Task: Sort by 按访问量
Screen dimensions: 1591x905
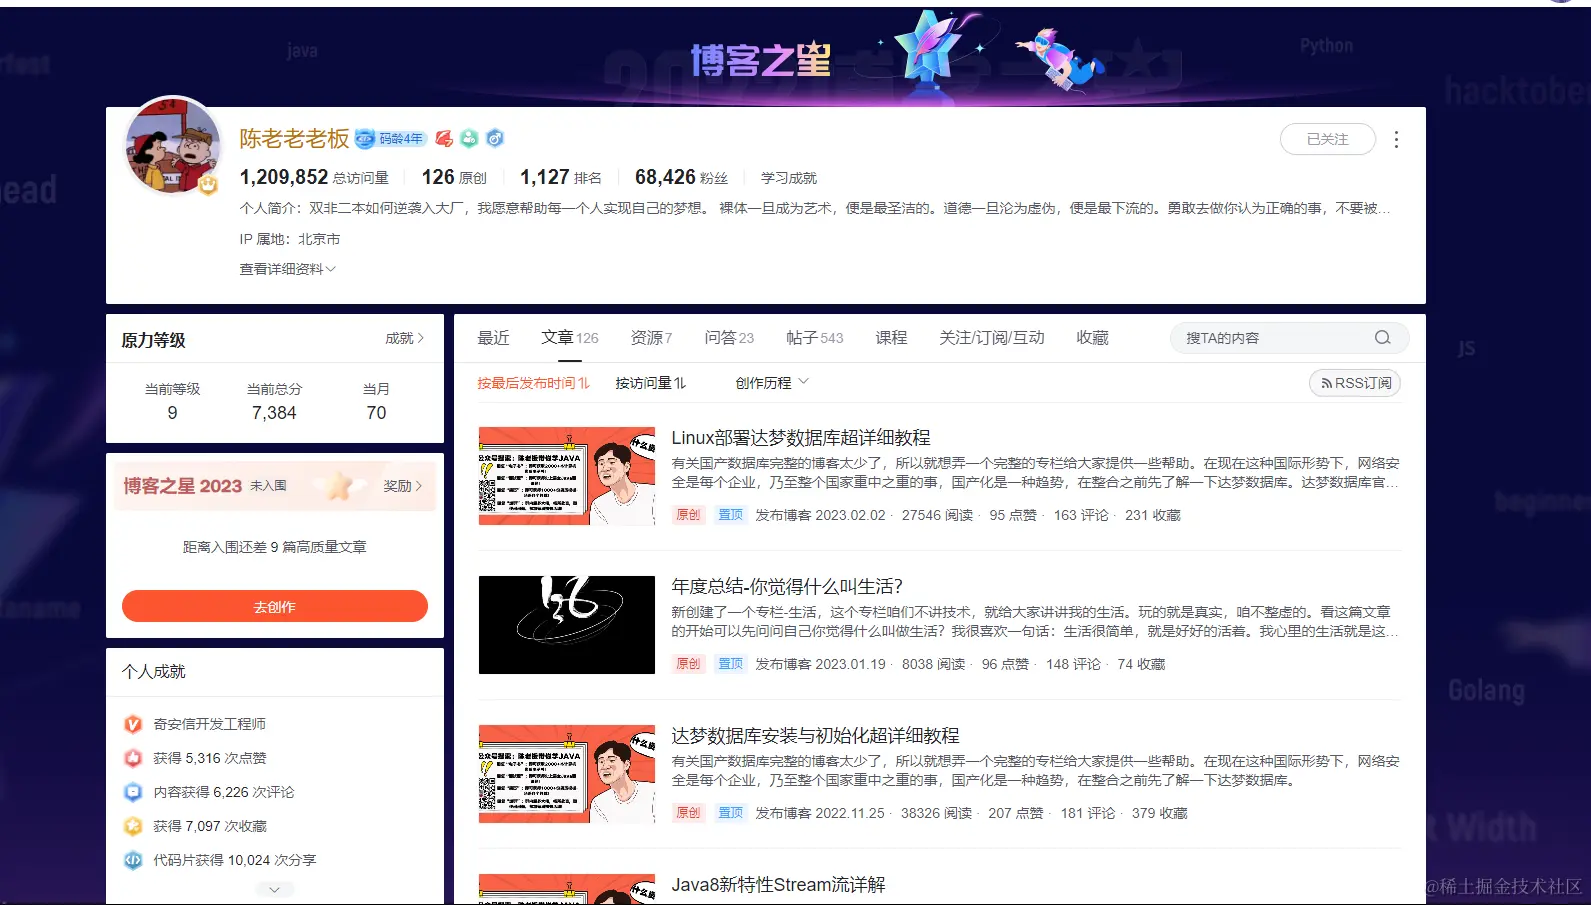Action: [650, 383]
